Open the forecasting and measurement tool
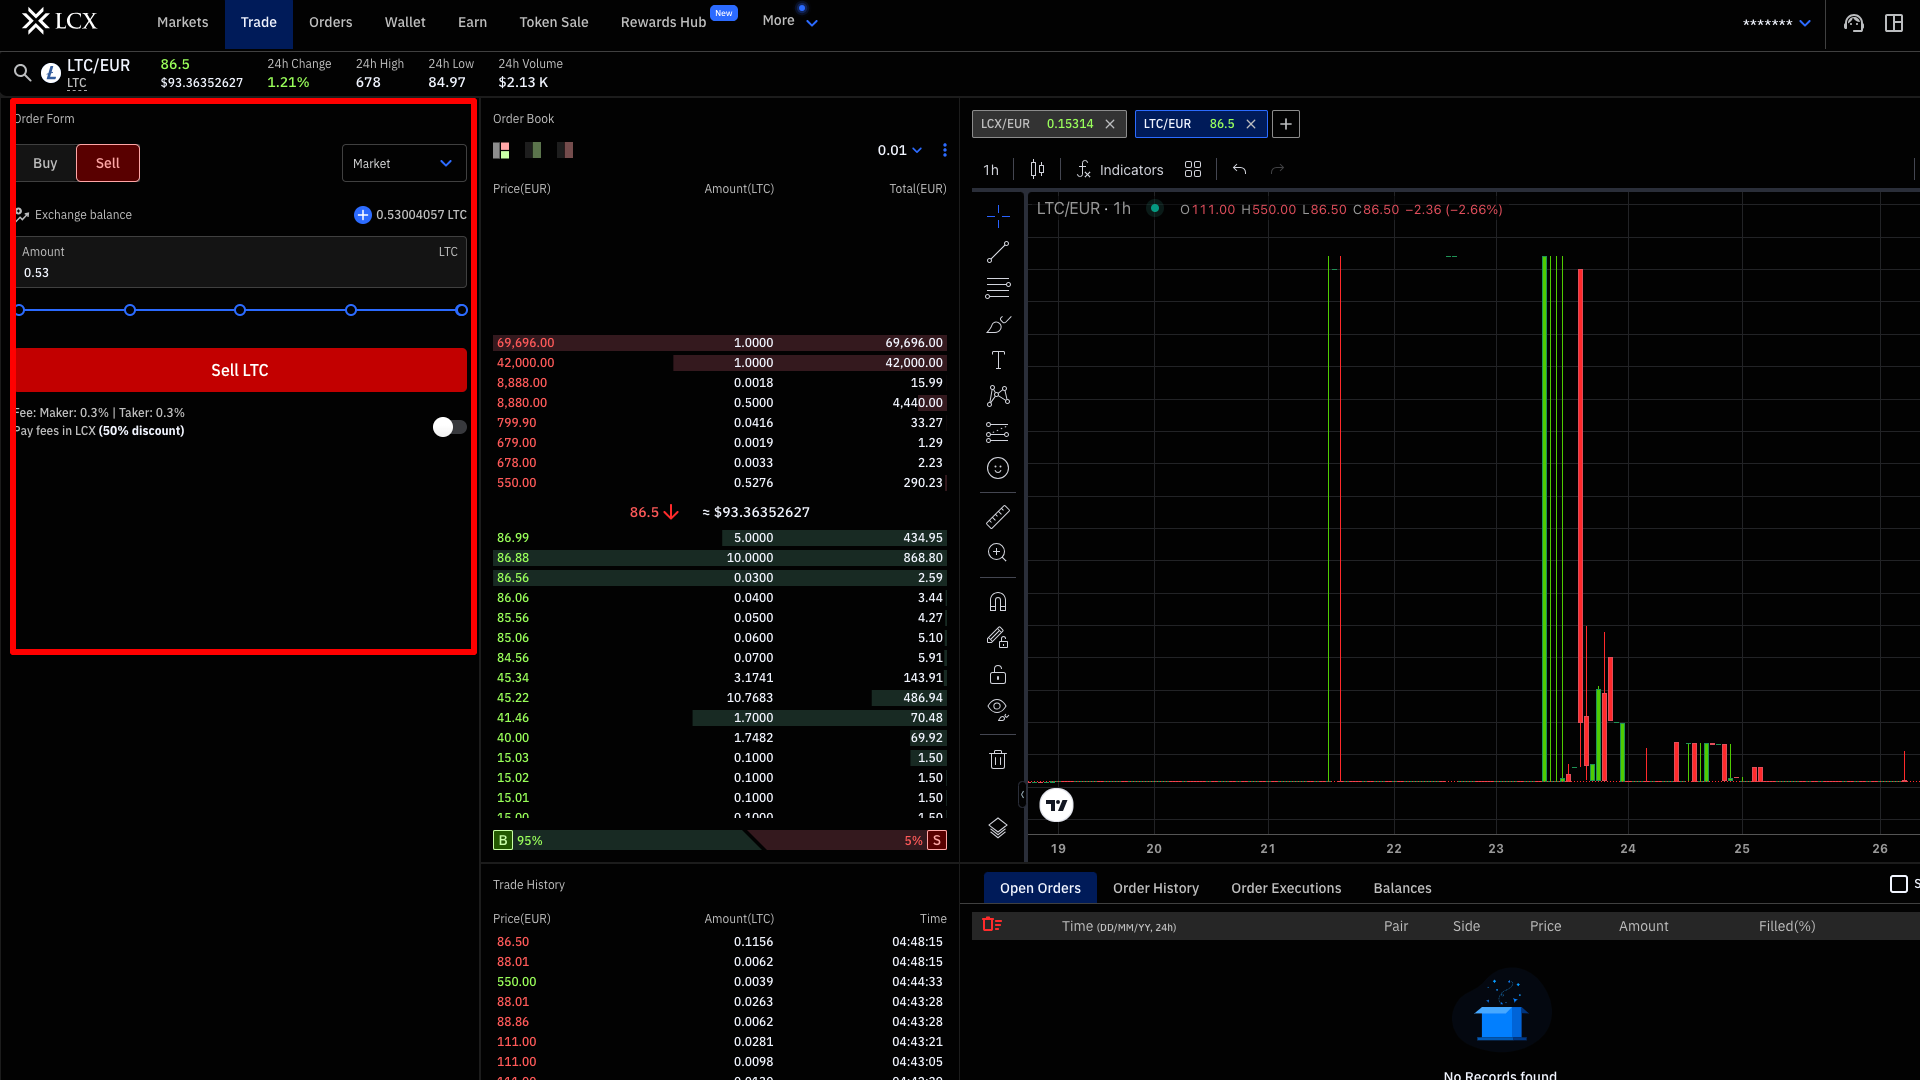Screen dimensions: 1920x1080 [998, 432]
